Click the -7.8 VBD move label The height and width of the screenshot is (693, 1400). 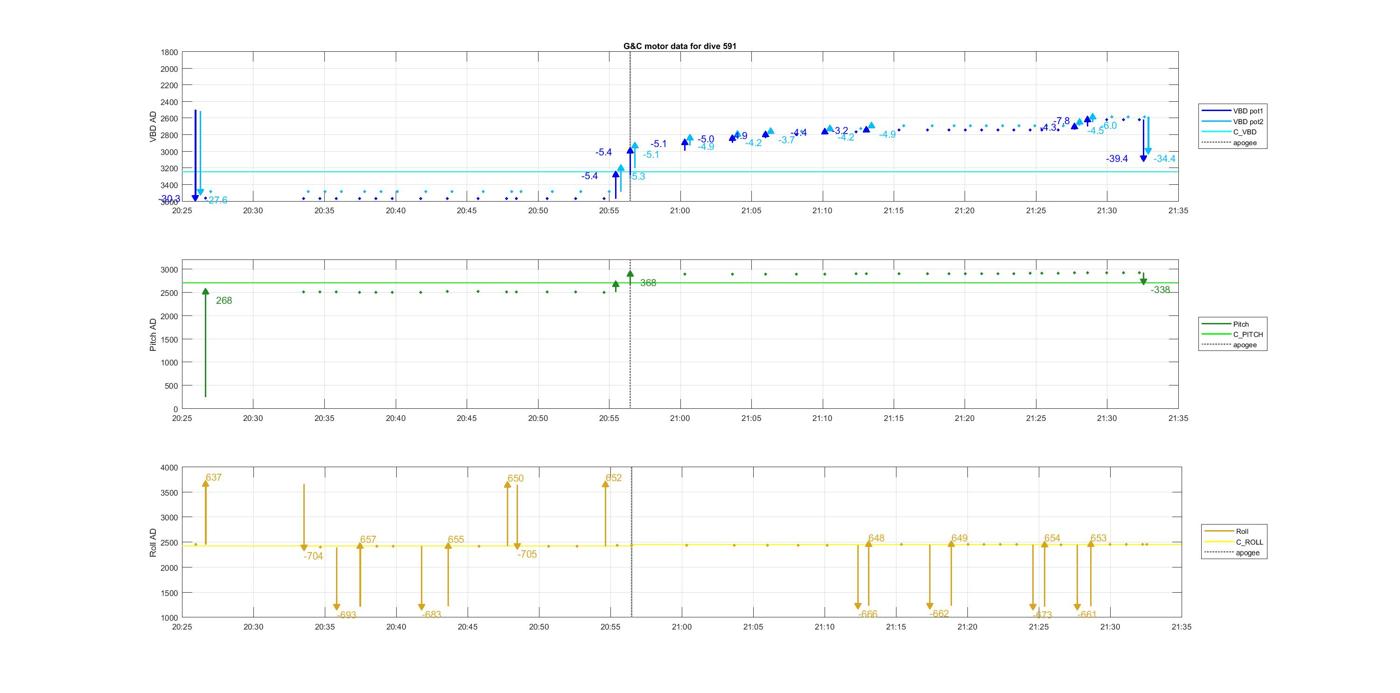(1061, 121)
